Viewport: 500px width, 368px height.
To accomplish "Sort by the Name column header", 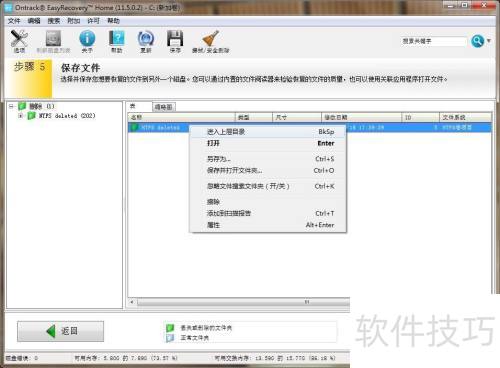I will pyautogui.click(x=182, y=117).
